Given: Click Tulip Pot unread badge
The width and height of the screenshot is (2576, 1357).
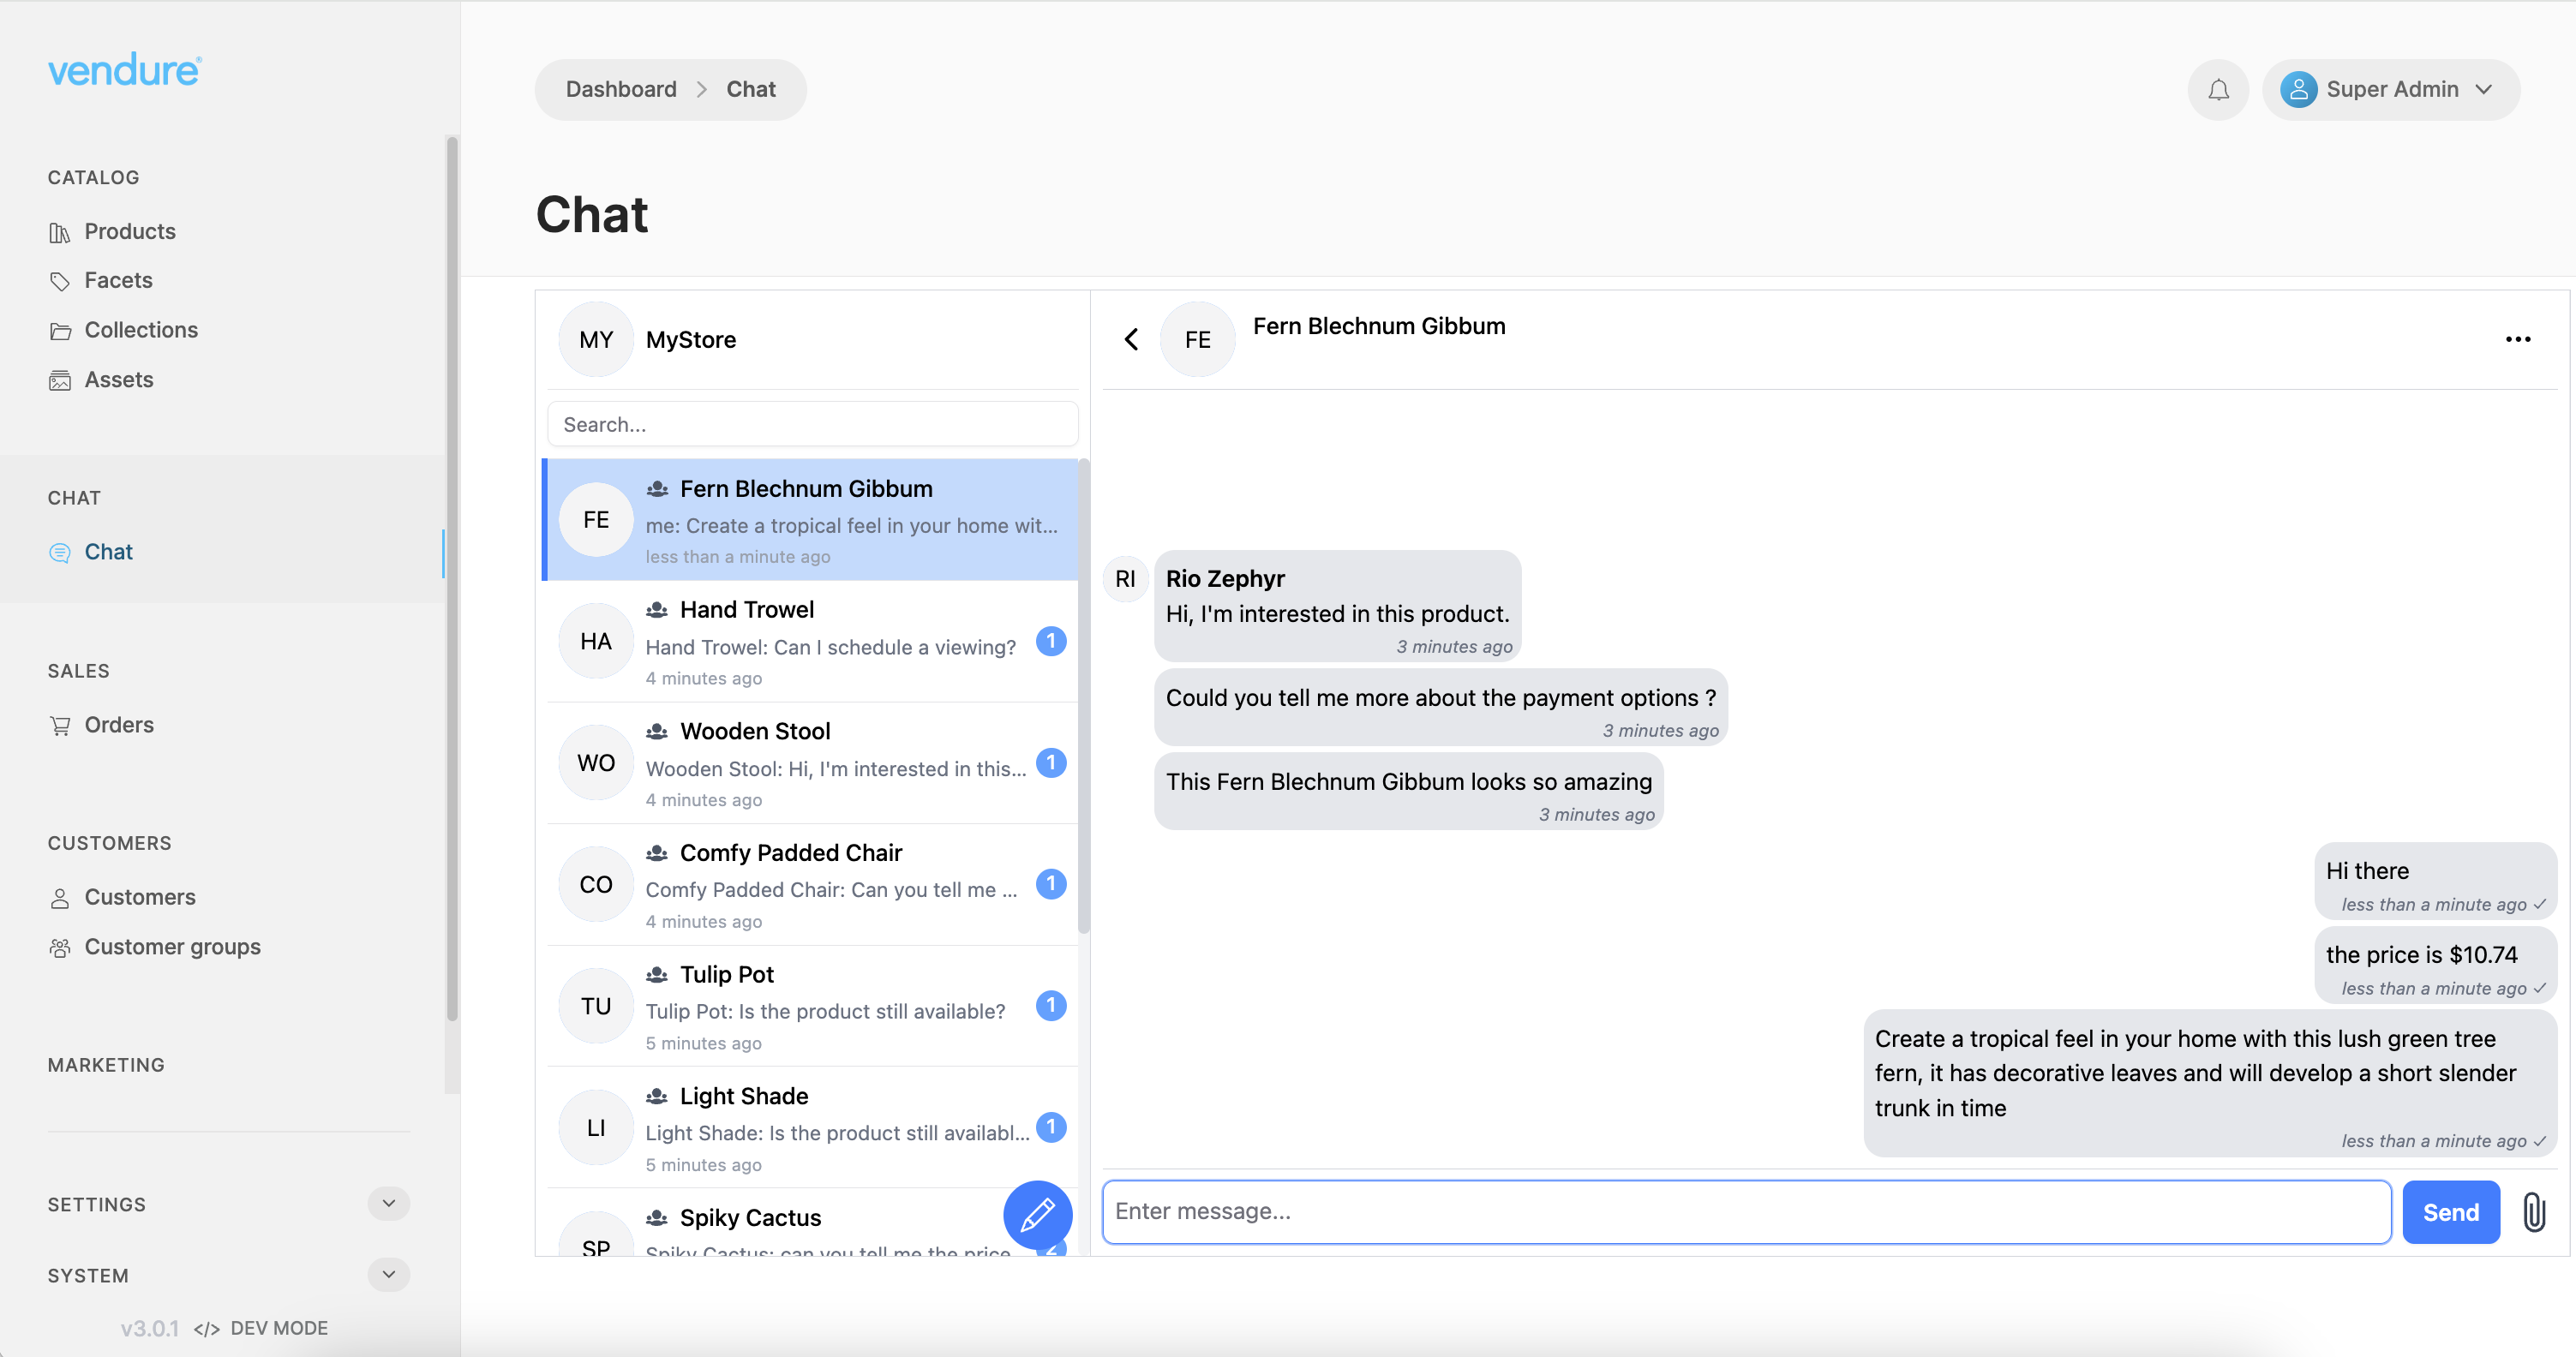Looking at the screenshot, I should click(x=1051, y=1005).
